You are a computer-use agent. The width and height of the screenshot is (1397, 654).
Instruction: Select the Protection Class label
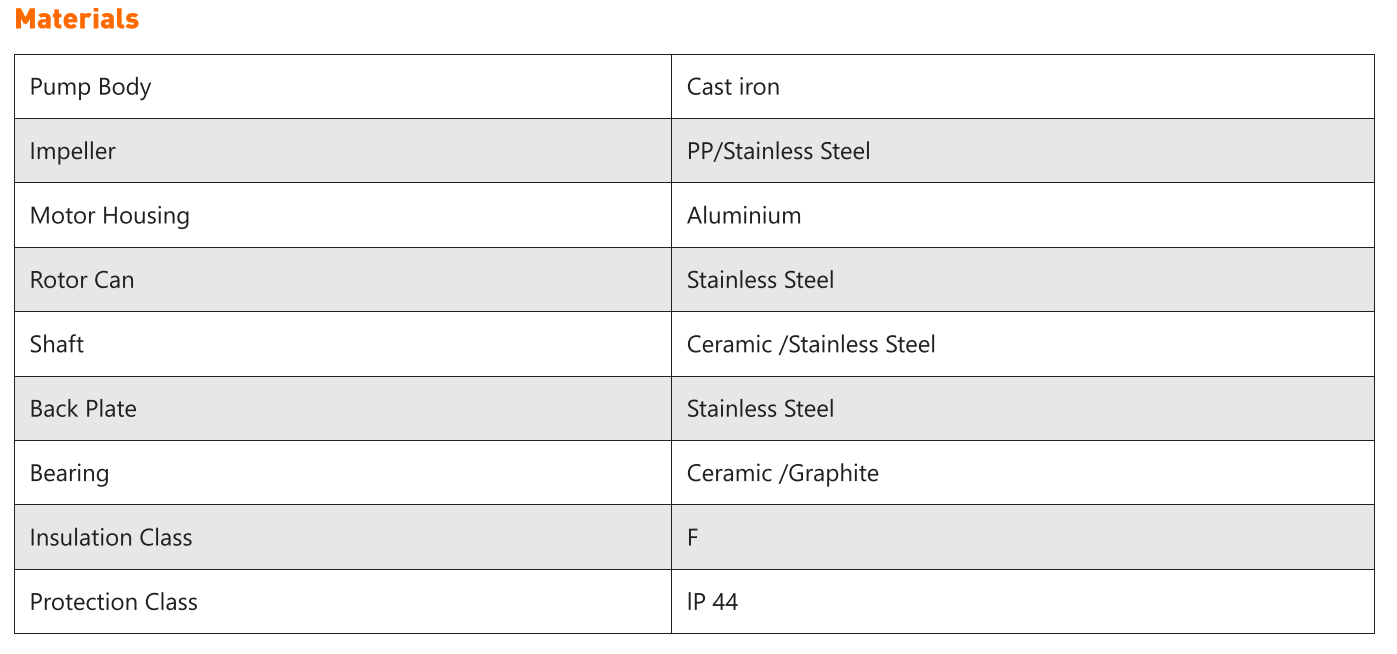[x=114, y=601]
